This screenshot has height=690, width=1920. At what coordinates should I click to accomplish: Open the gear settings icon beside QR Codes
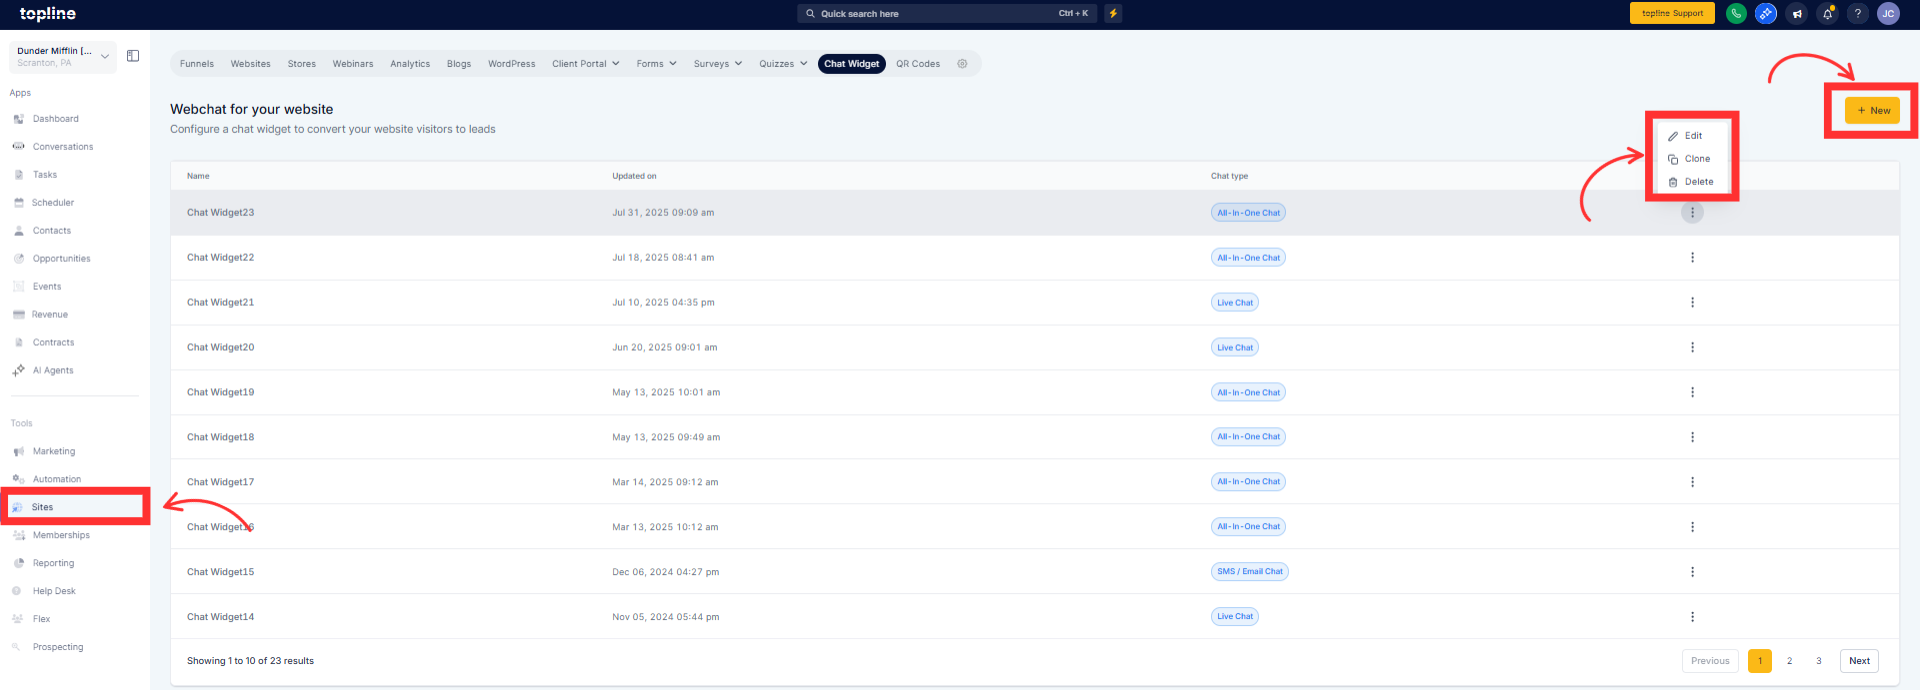point(962,64)
